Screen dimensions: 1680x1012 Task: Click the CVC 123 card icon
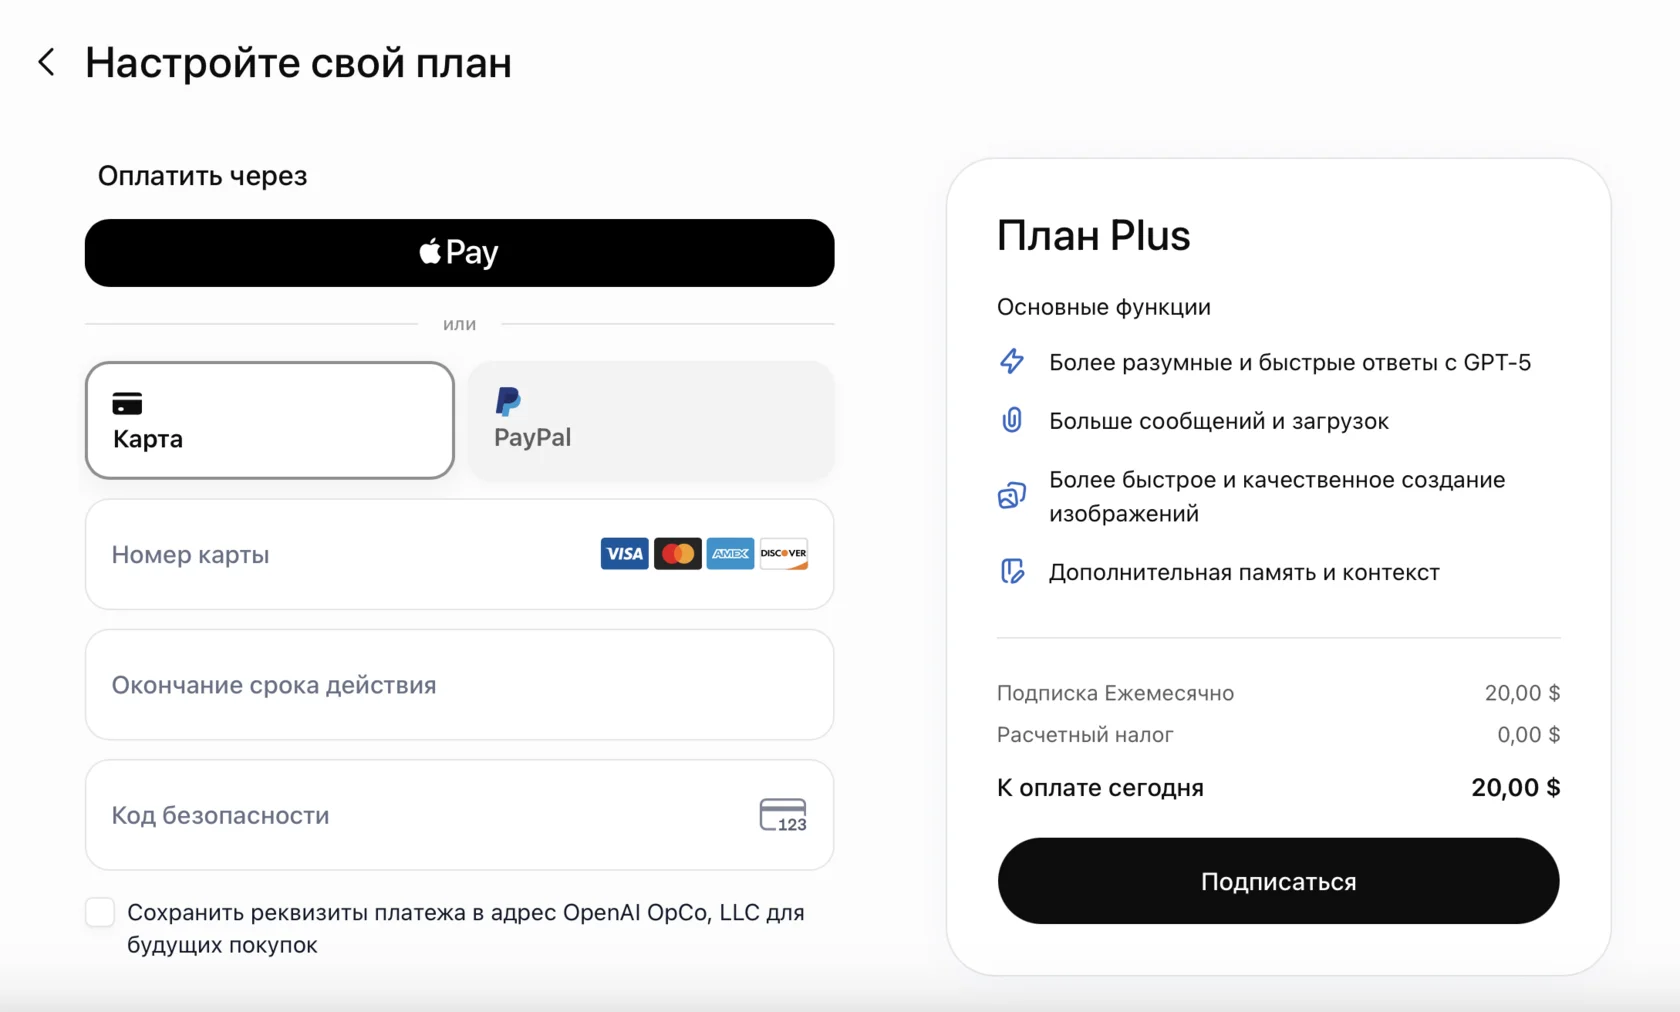tap(783, 815)
